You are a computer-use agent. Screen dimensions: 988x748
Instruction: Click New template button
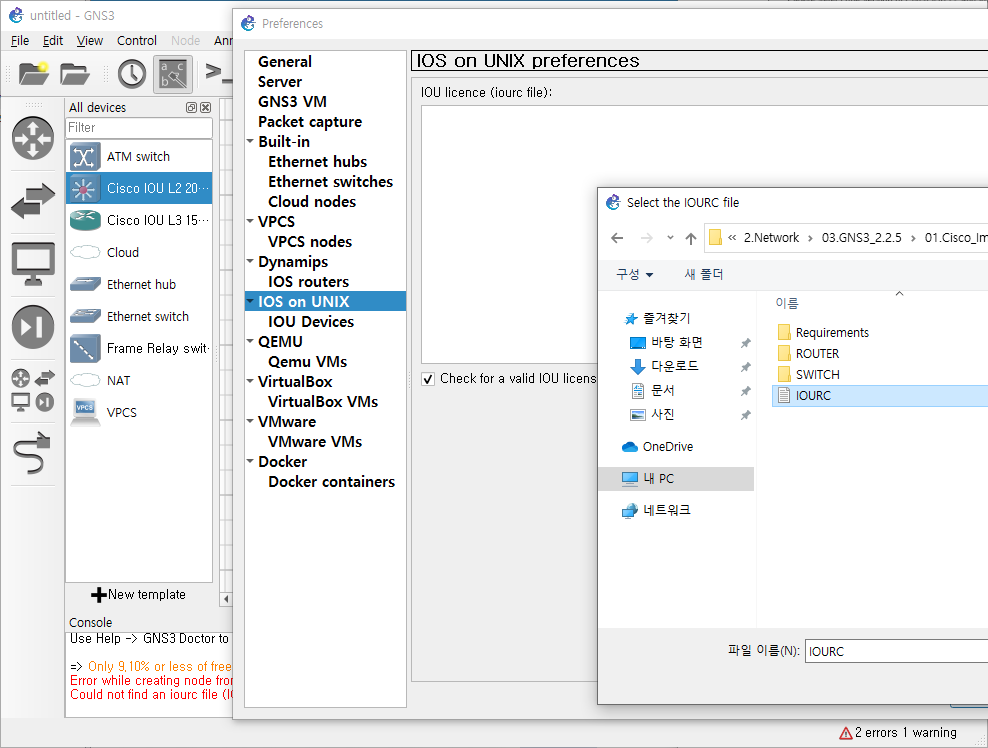[139, 594]
